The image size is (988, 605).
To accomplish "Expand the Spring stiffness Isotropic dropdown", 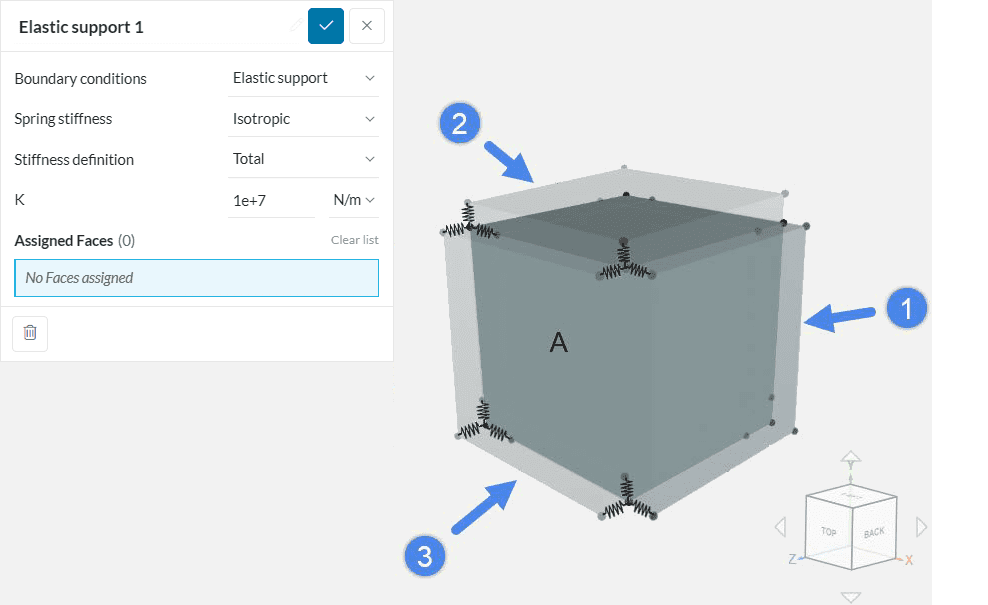I will pos(303,119).
